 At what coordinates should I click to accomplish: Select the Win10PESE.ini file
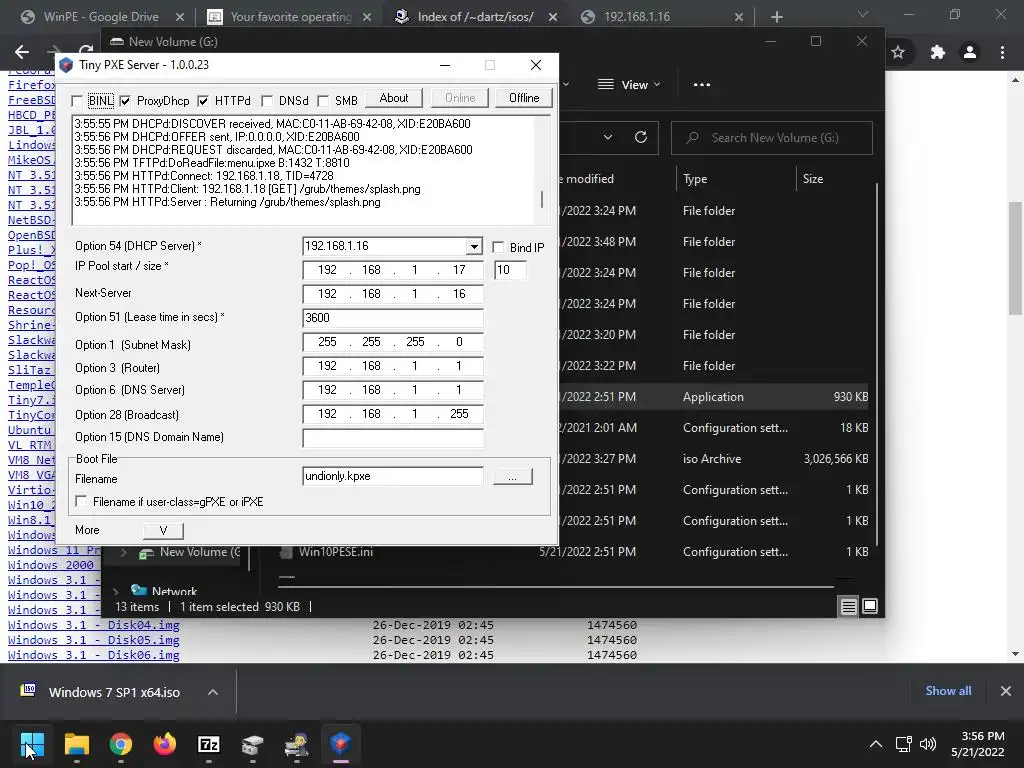click(x=336, y=552)
